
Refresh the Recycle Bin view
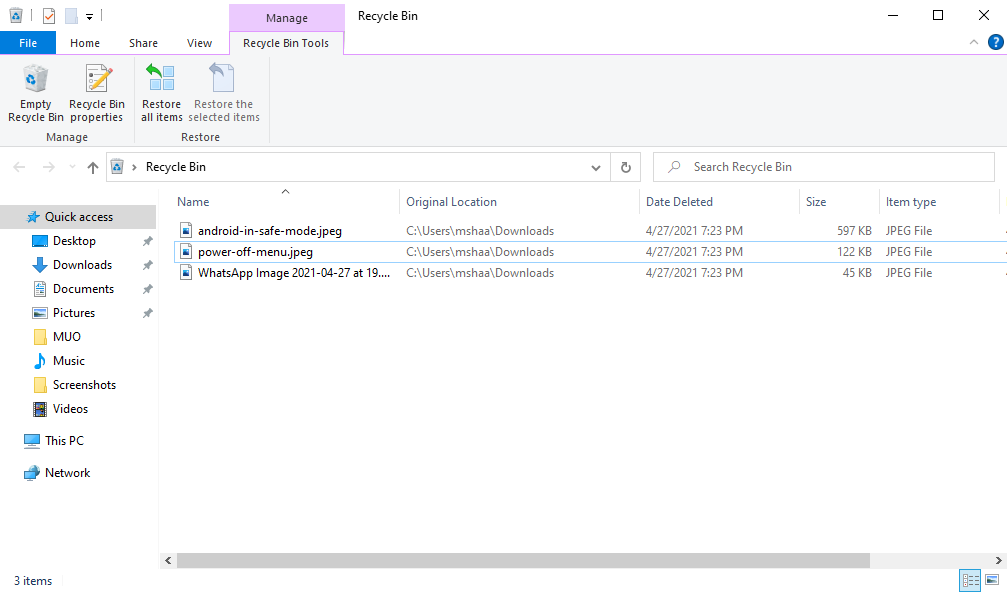626,167
